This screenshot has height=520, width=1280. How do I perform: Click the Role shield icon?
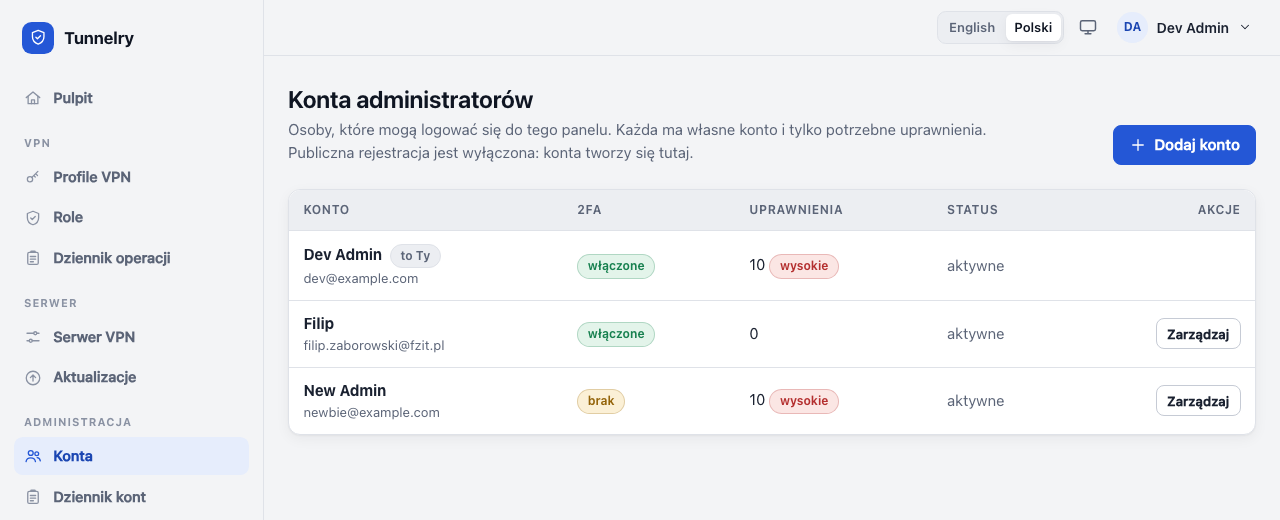click(33, 217)
